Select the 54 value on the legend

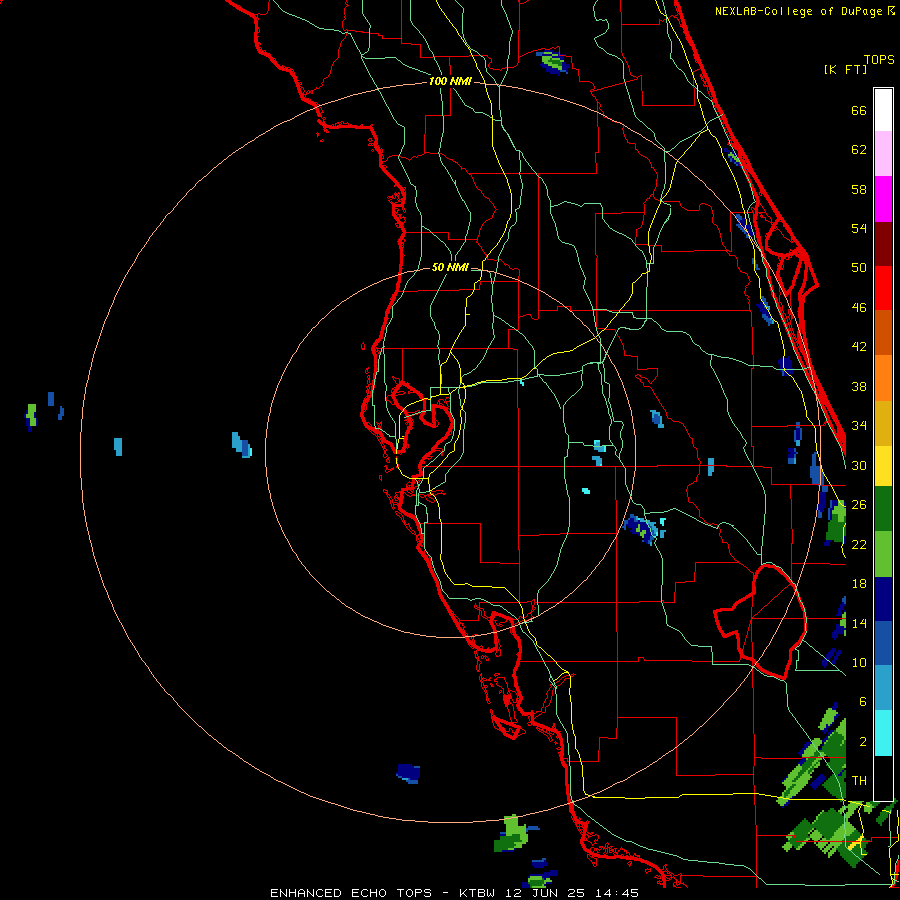coord(859,228)
